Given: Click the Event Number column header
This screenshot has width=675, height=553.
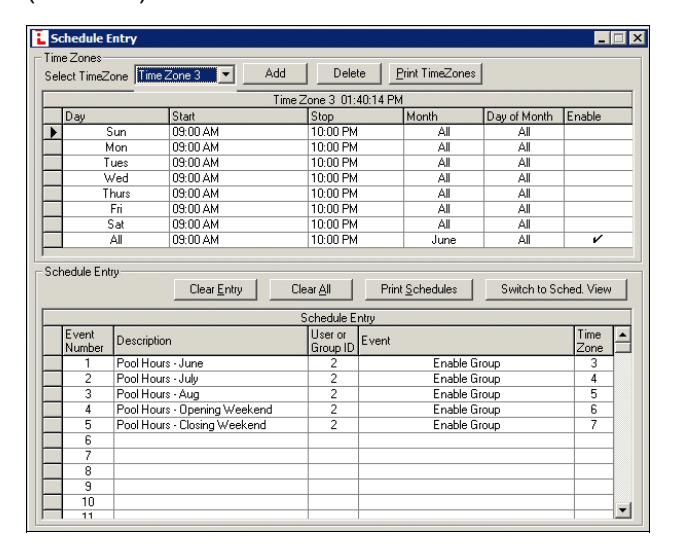Looking at the screenshot, I should click(x=88, y=341).
